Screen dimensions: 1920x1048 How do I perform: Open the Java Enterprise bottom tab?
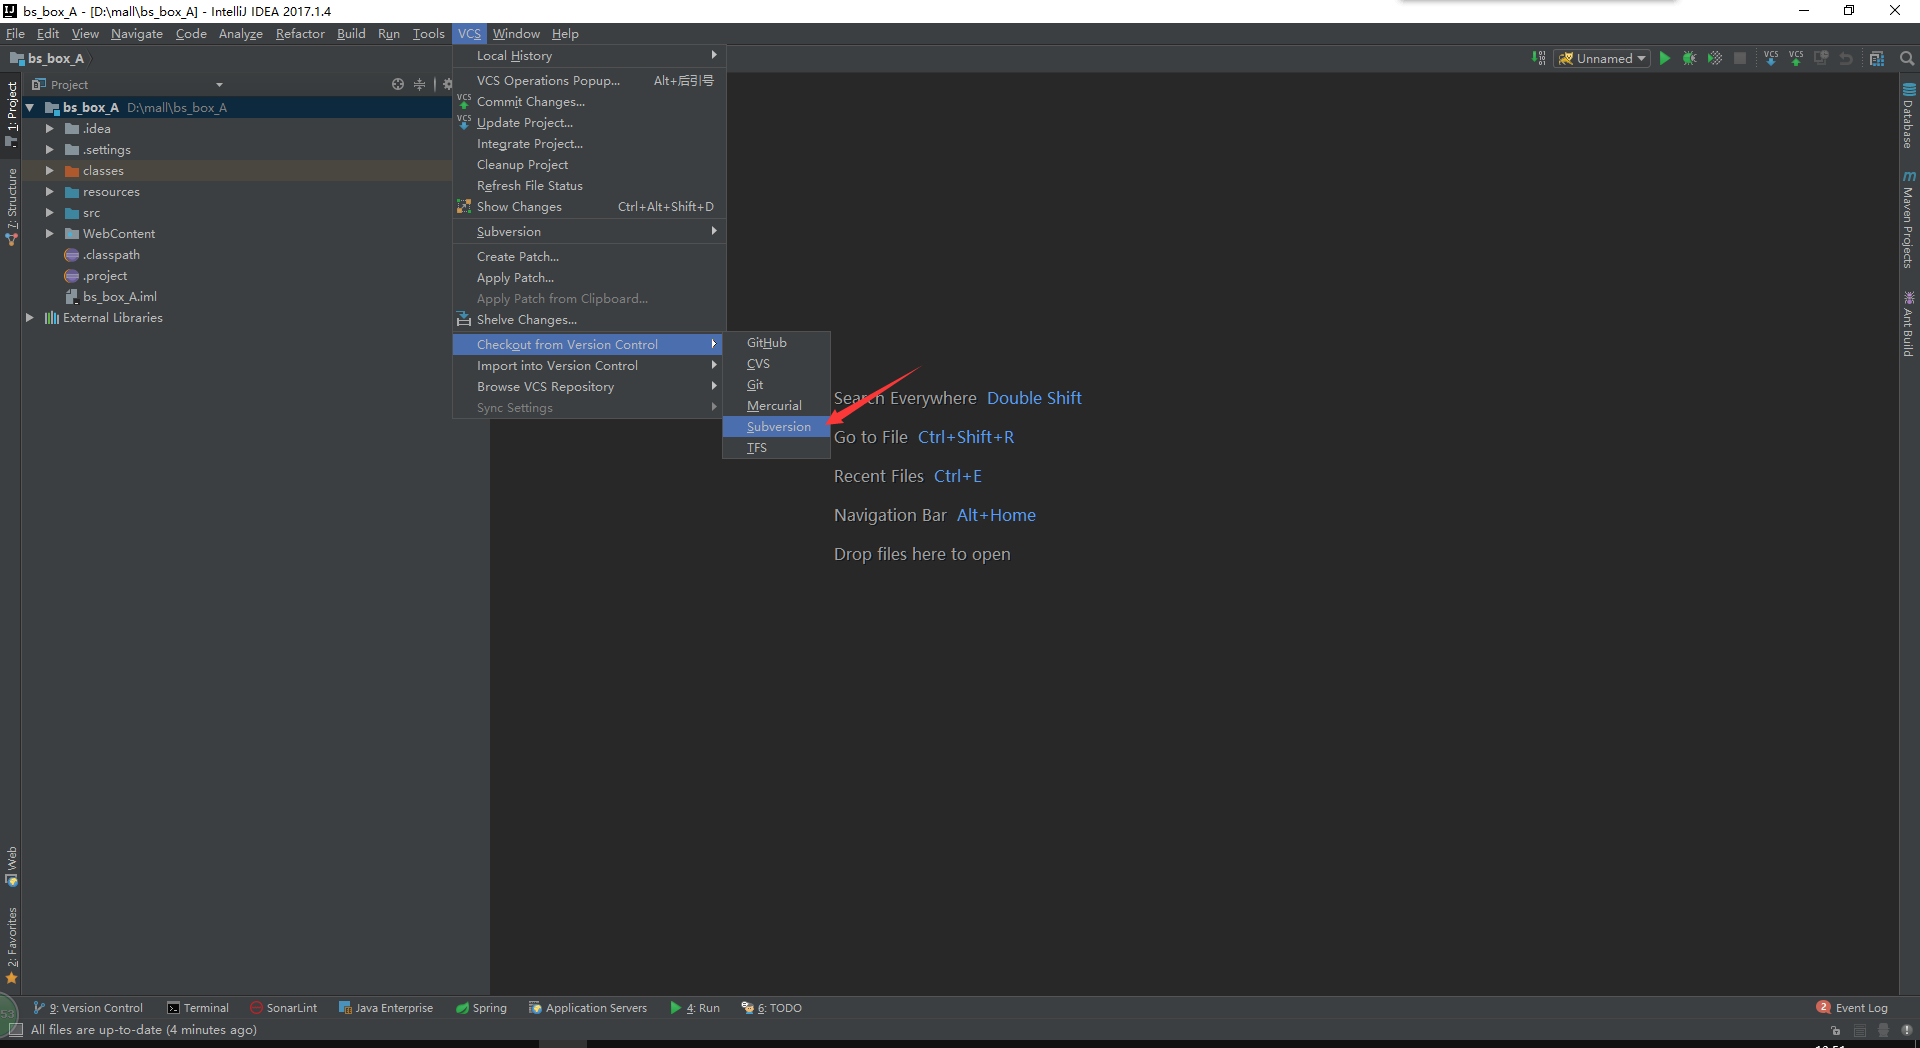(386, 1008)
